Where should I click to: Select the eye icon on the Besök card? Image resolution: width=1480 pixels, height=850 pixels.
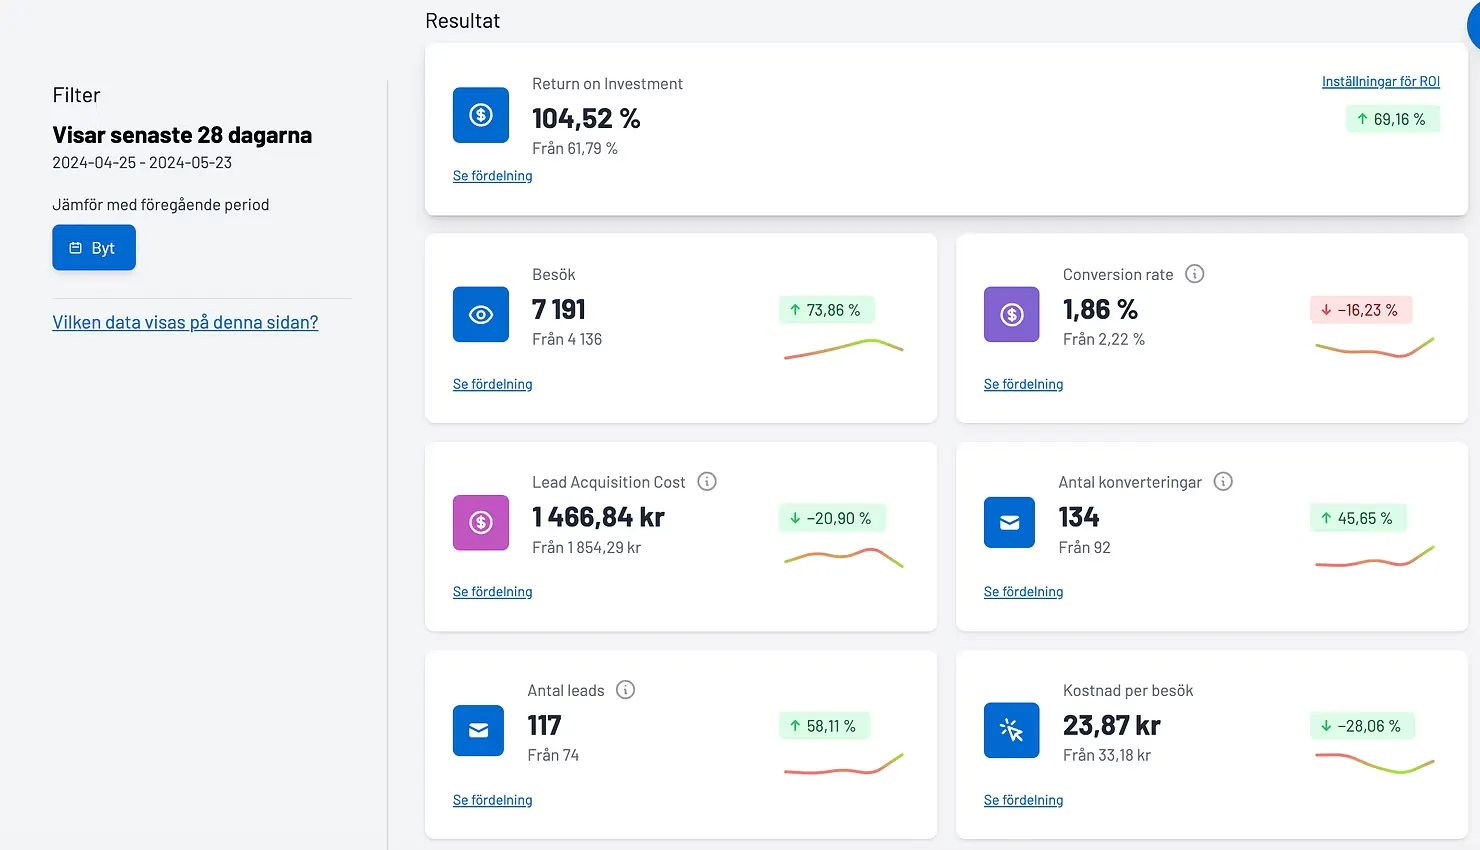(480, 314)
